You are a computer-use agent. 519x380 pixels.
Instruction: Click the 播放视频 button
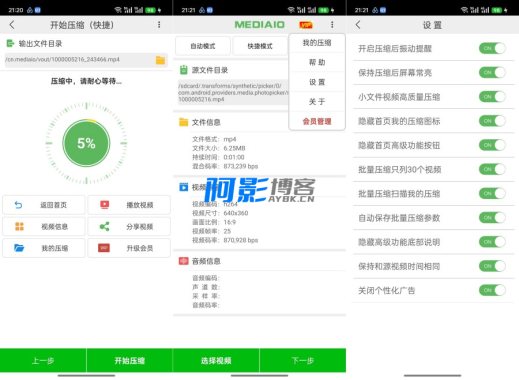(129, 205)
